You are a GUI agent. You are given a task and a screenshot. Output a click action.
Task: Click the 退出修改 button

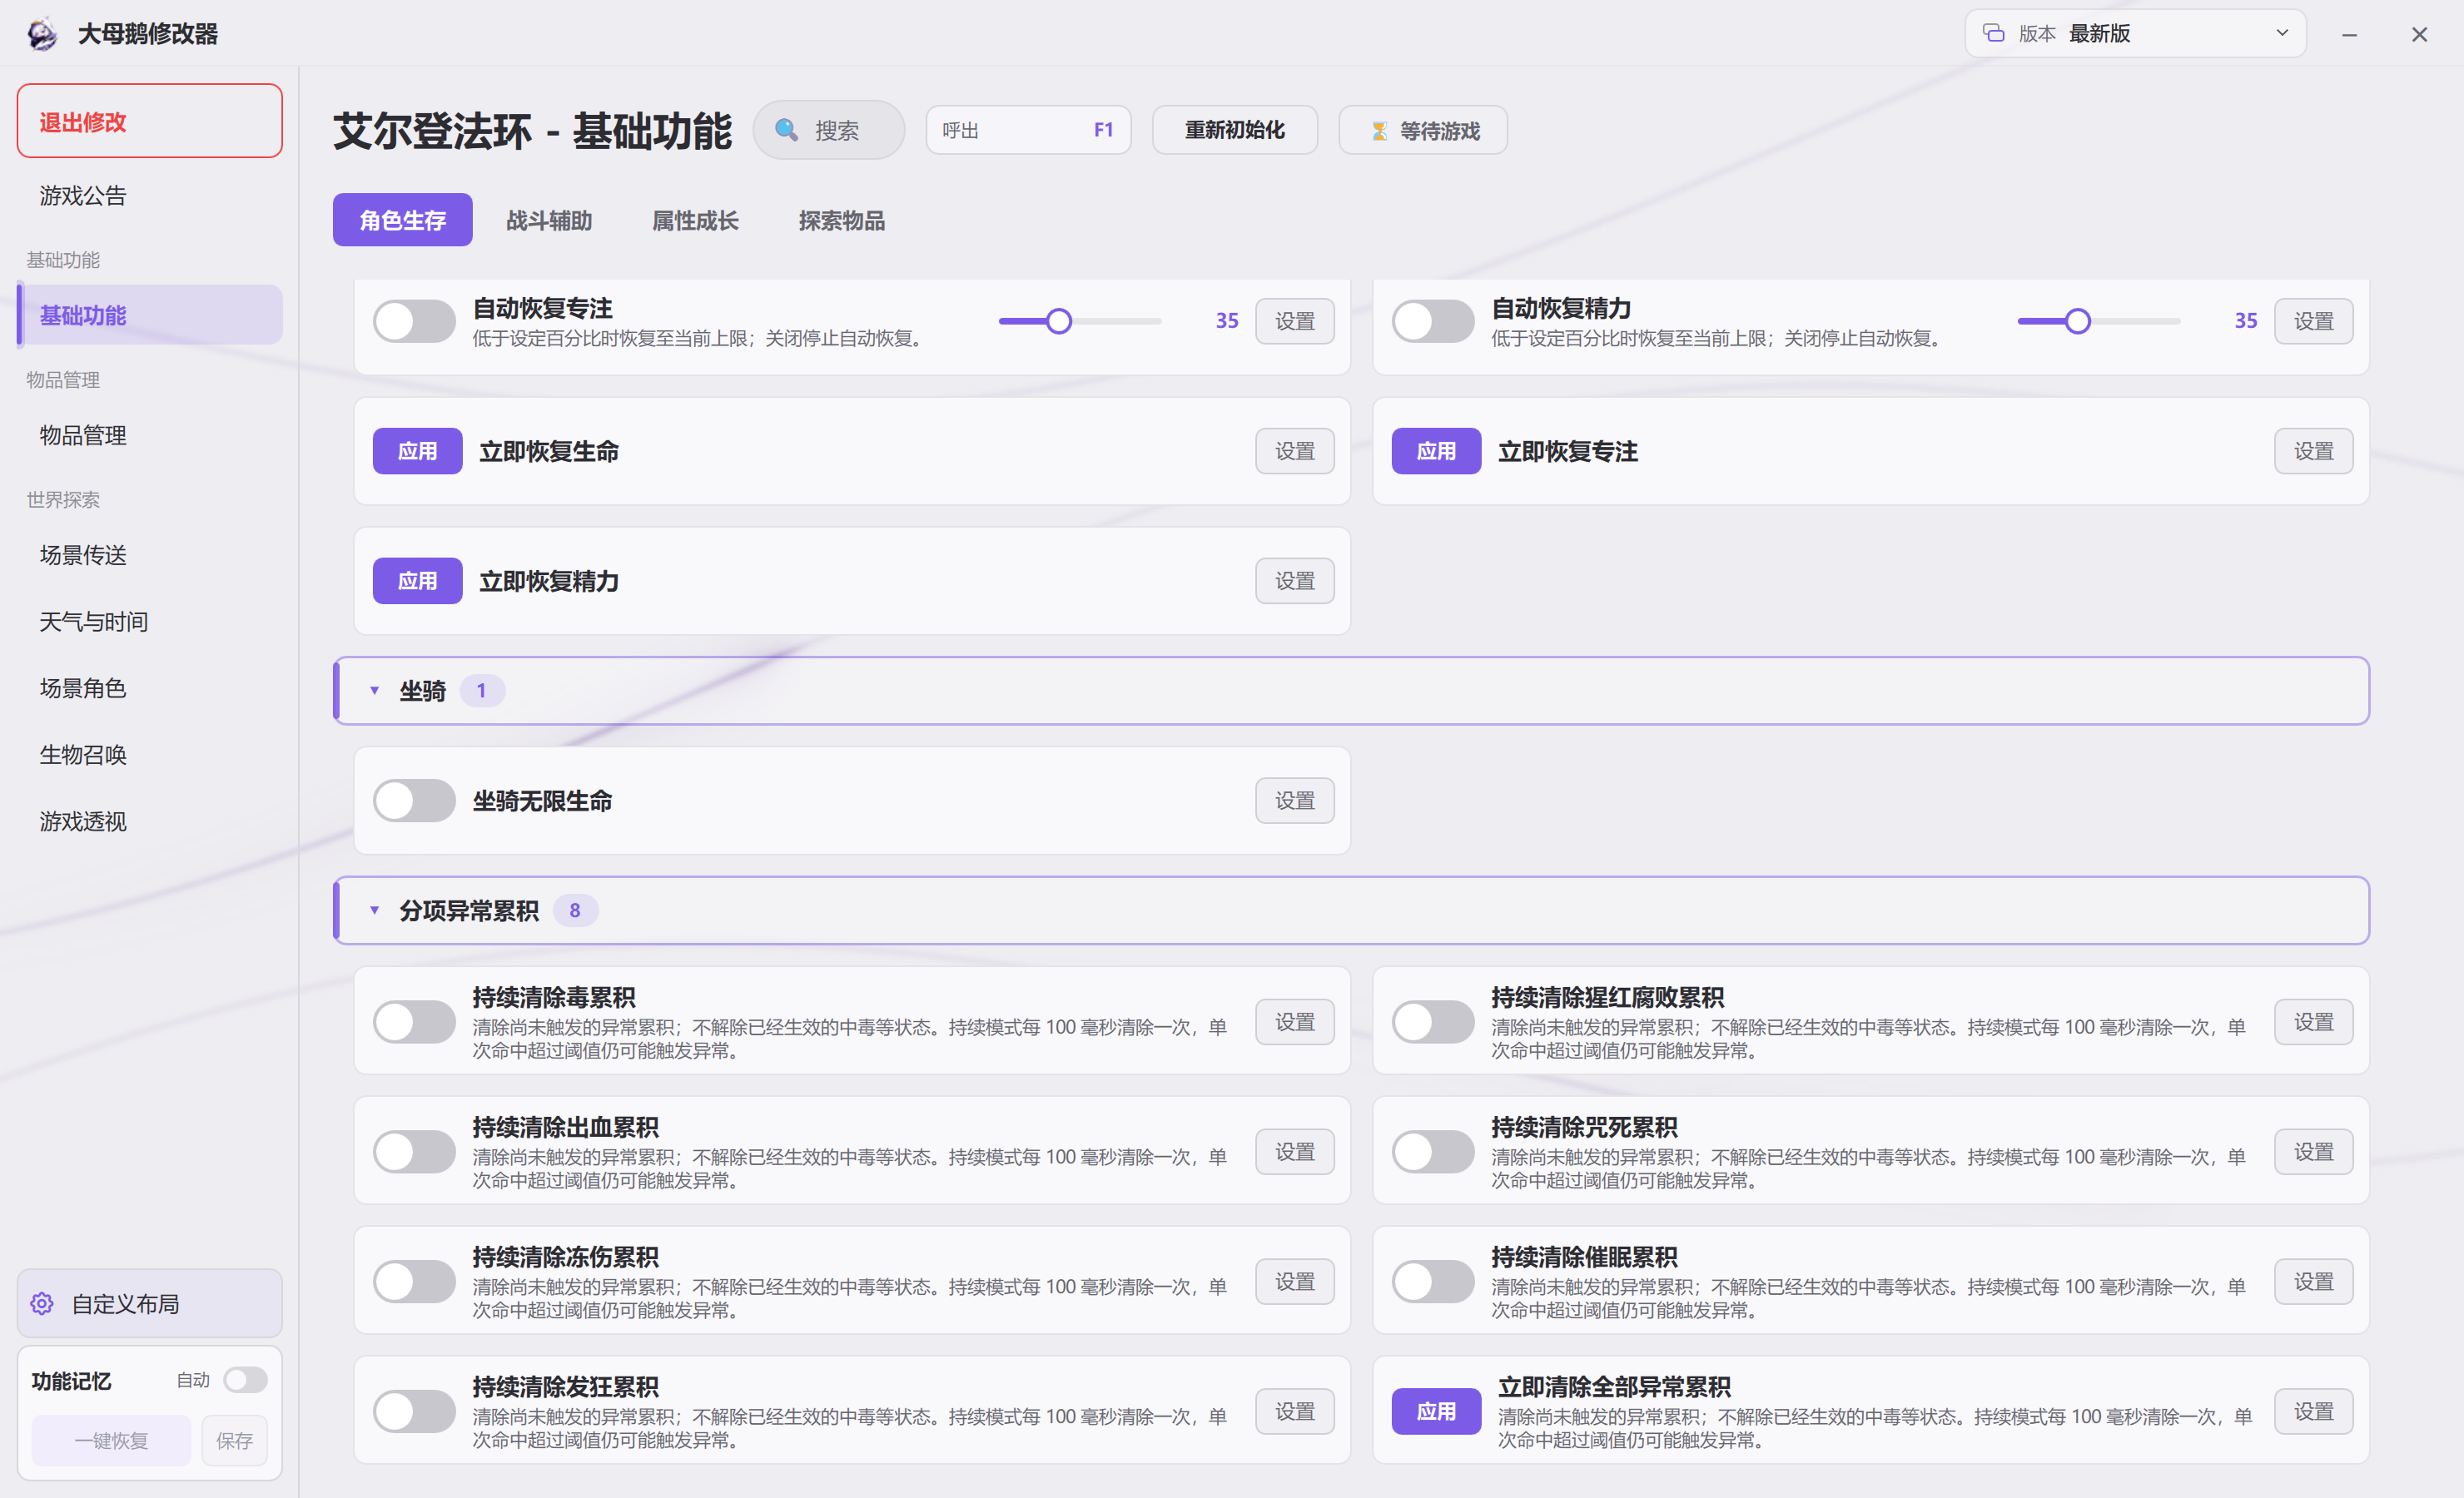[150, 121]
